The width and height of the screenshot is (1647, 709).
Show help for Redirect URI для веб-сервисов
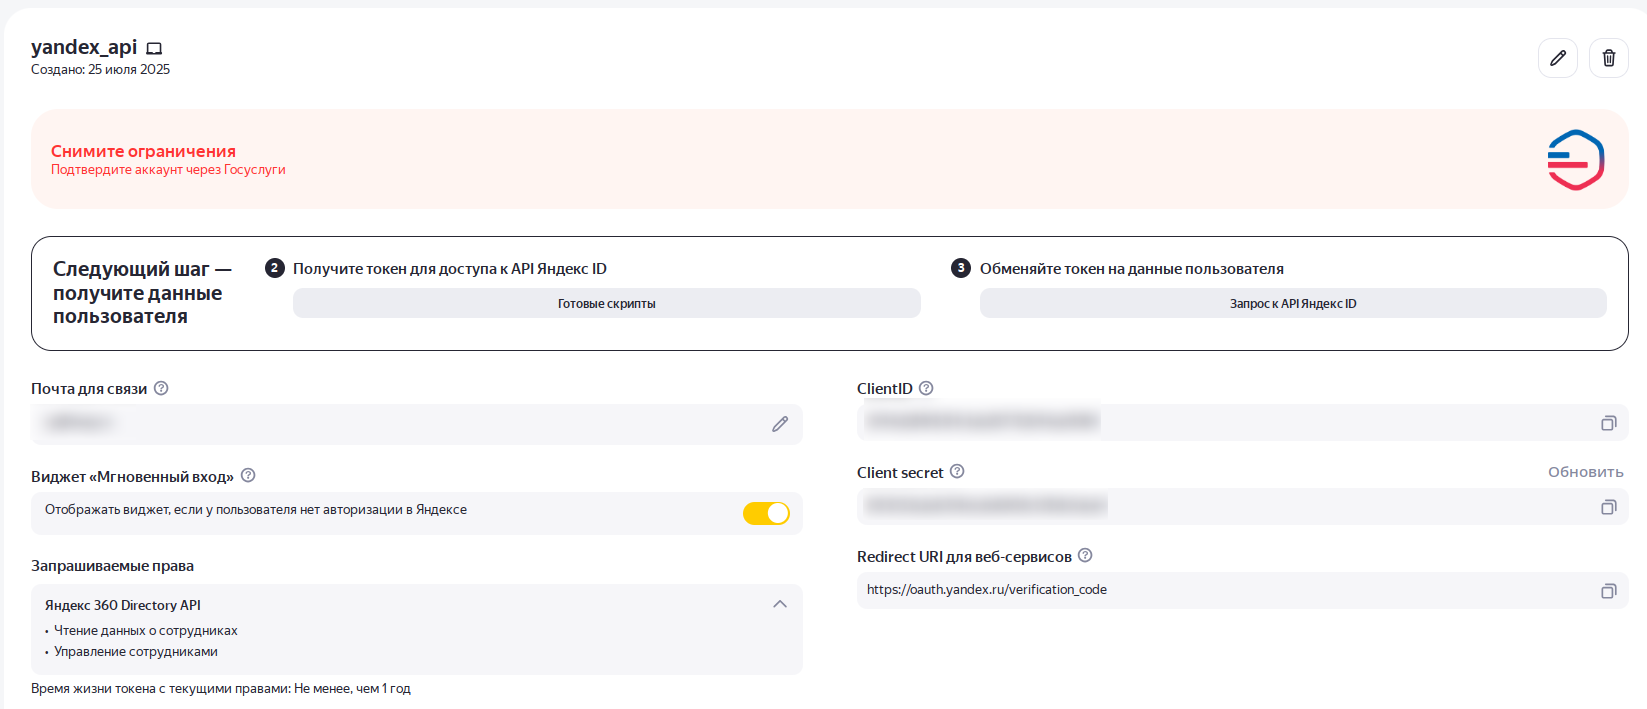tap(1085, 556)
